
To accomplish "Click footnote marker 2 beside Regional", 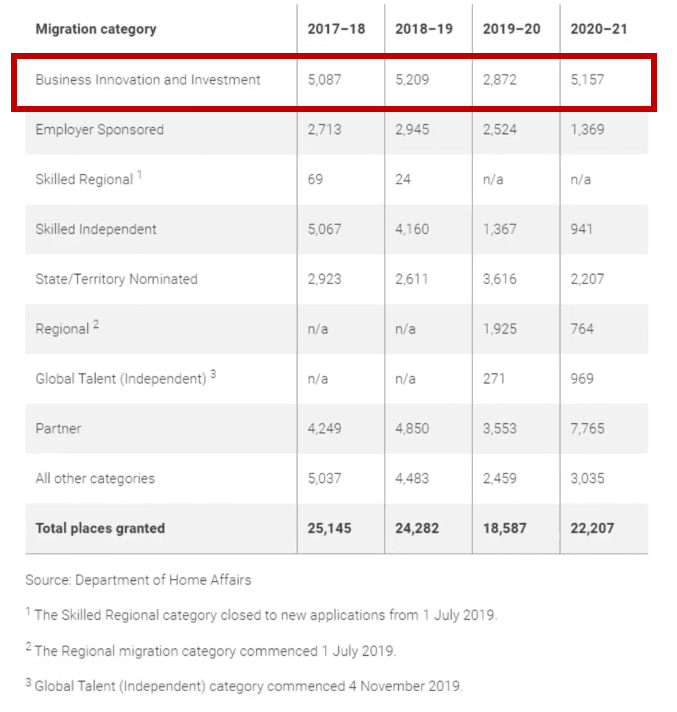I will pyautogui.click(x=96, y=324).
